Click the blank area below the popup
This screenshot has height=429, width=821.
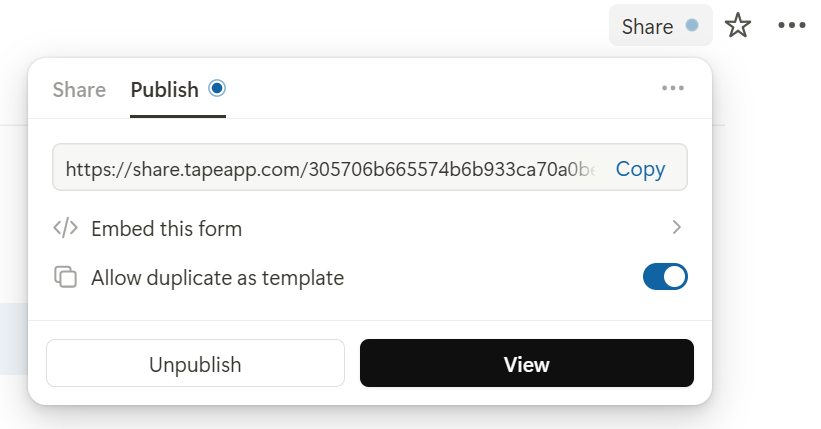coord(400,419)
